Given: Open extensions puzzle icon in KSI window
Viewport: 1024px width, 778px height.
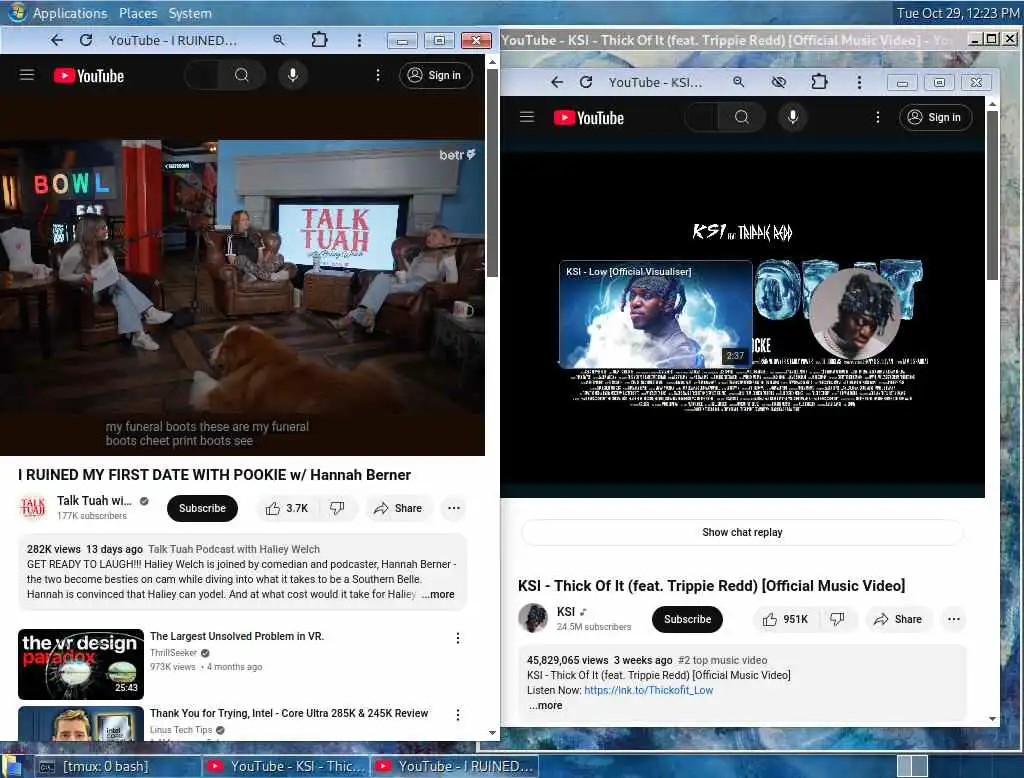Looking at the screenshot, I should (819, 82).
